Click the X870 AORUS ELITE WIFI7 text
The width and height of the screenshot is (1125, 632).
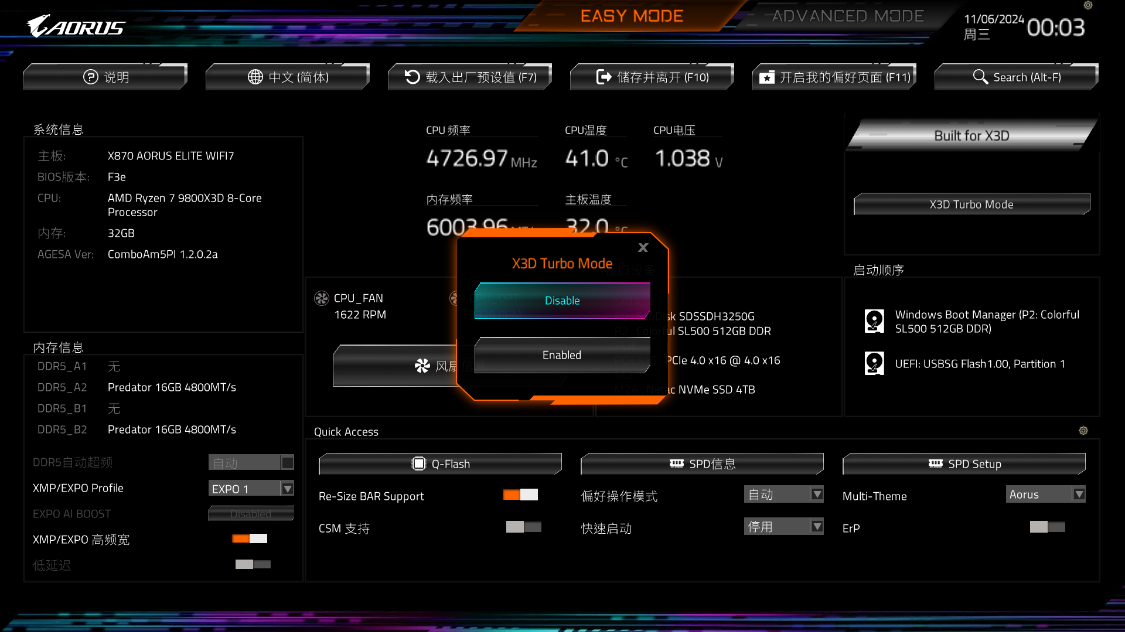171,156
